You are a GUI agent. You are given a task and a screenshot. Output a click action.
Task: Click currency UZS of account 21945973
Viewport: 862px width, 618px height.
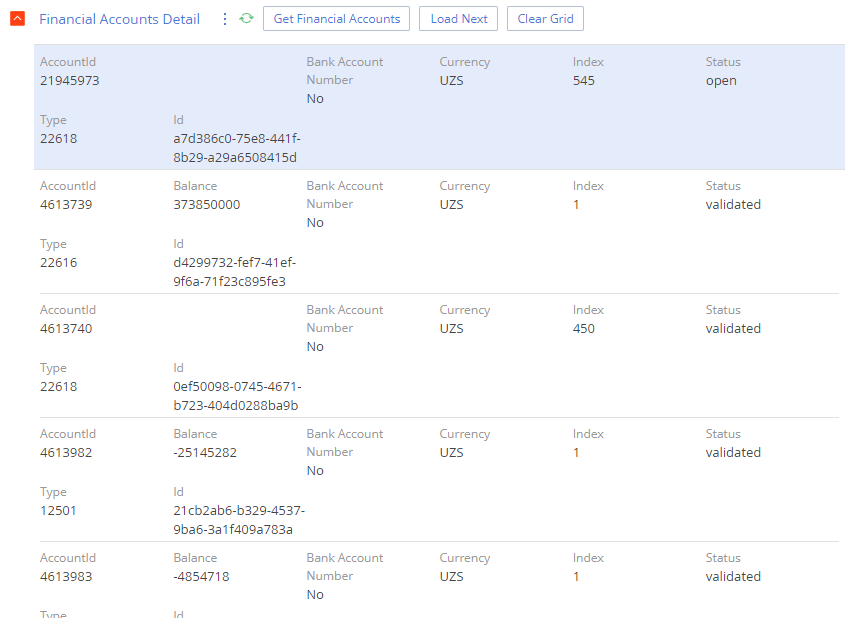[x=451, y=81]
